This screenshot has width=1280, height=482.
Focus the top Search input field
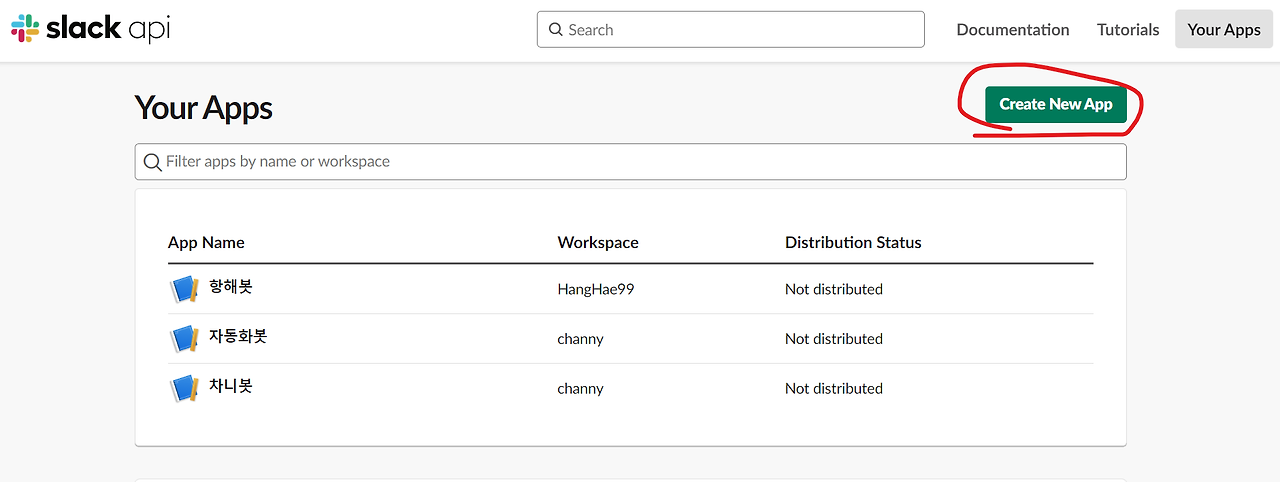[x=740, y=30]
